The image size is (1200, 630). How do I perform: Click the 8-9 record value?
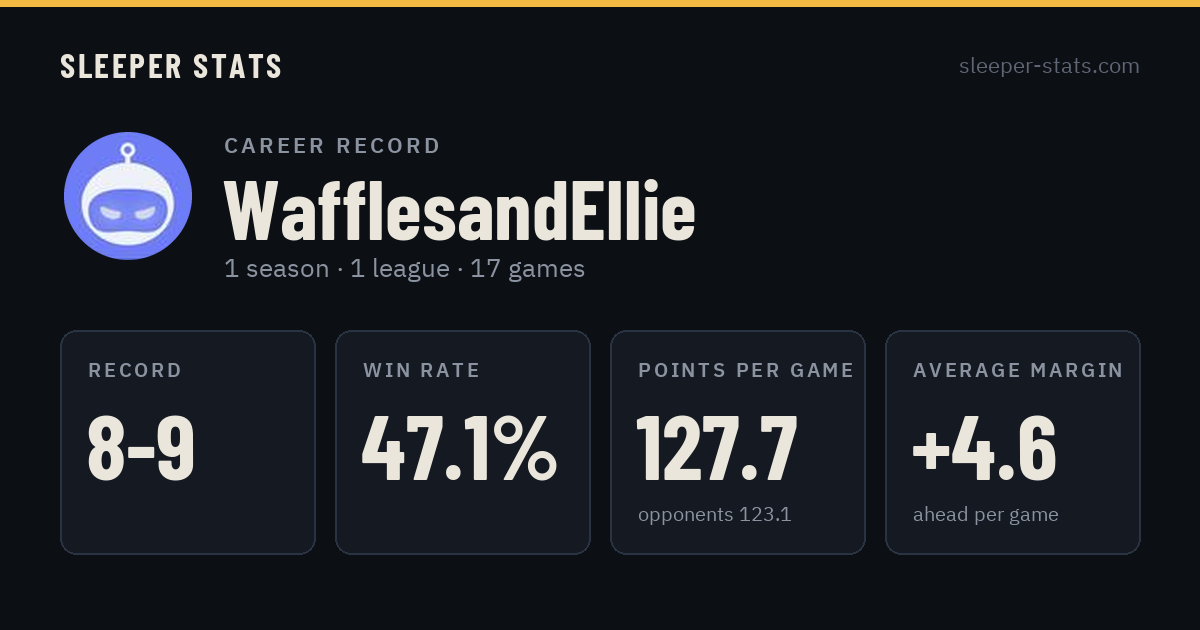coord(141,448)
